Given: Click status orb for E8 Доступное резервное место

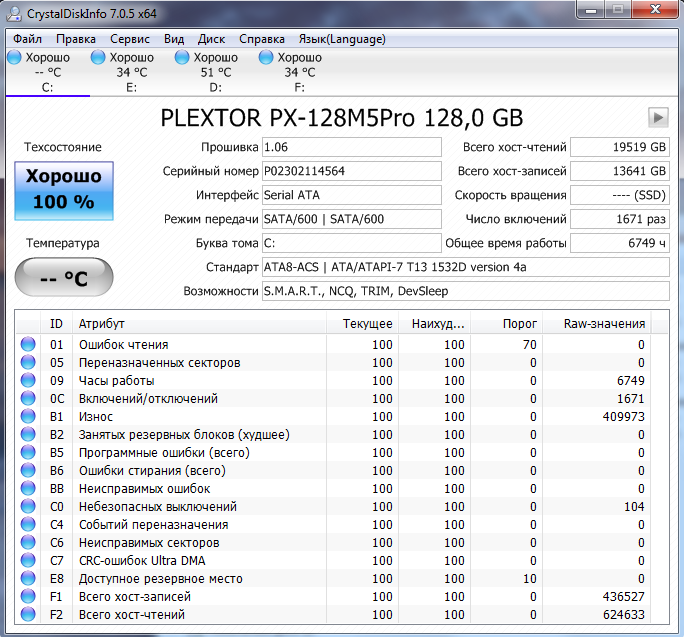Looking at the screenshot, I should click(x=28, y=578).
